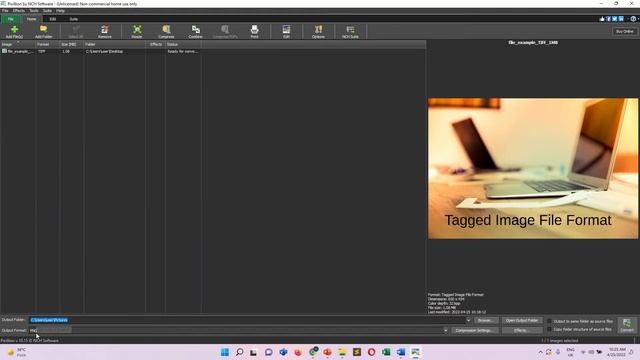Open the Resize tool

pyautogui.click(x=137, y=31)
